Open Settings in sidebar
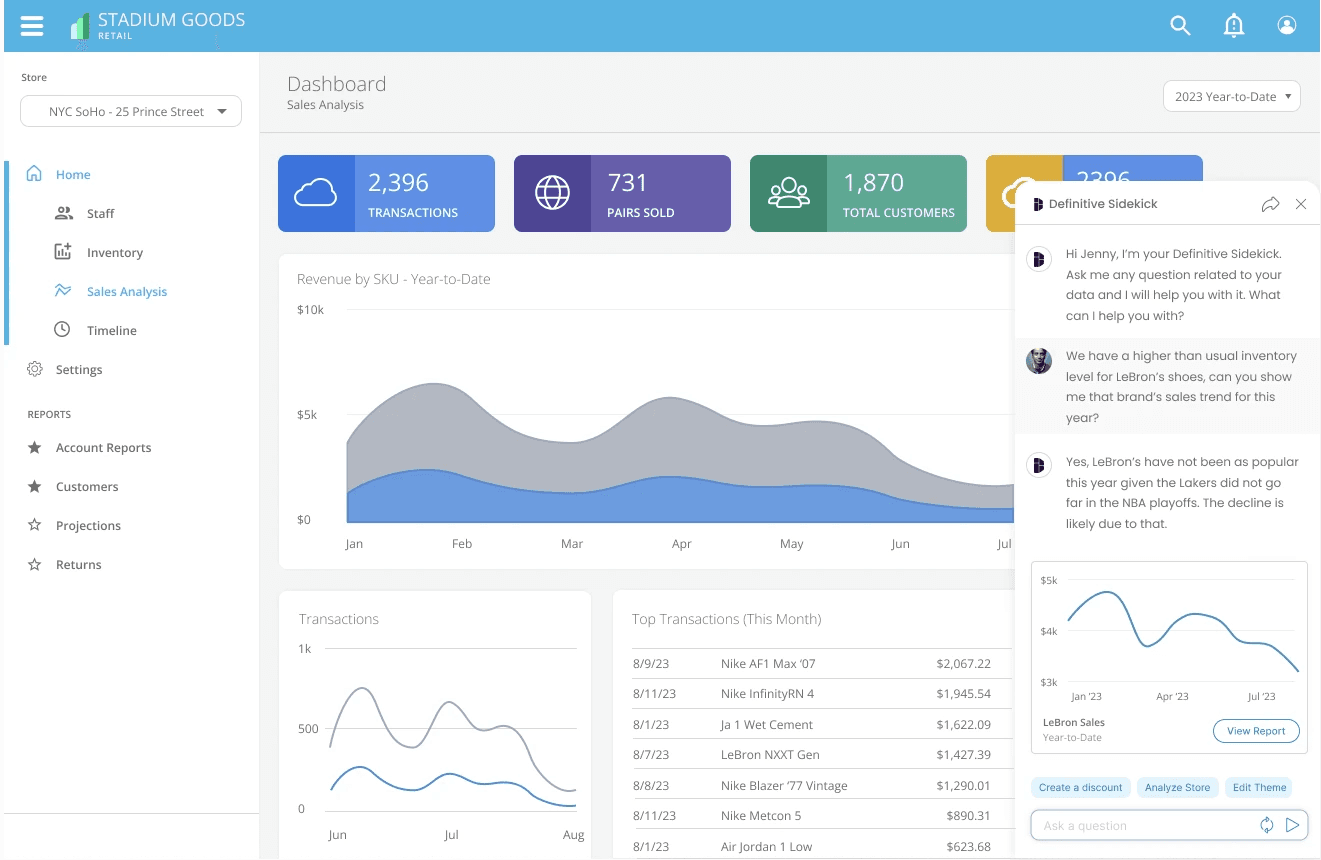This screenshot has width=1321, height=860. 79,369
